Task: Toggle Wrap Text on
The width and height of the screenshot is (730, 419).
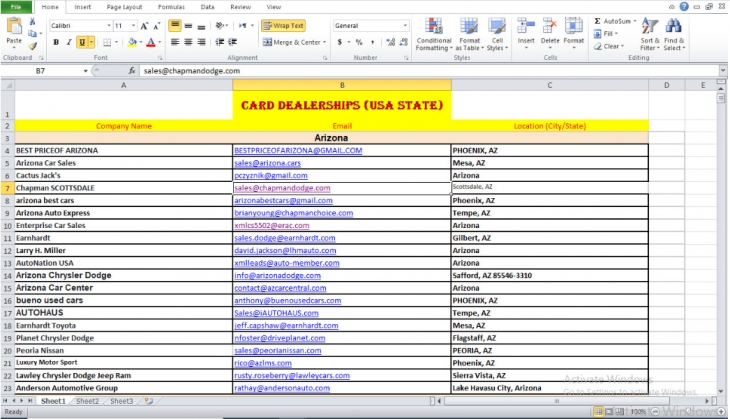Action: [283, 26]
